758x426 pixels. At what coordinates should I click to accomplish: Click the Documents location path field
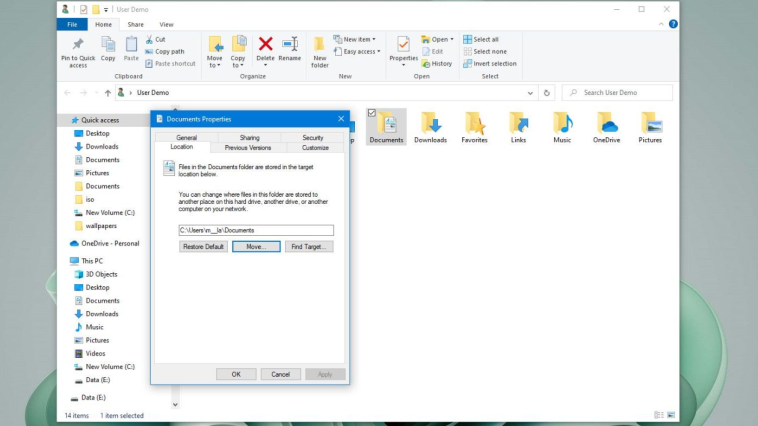tap(256, 230)
